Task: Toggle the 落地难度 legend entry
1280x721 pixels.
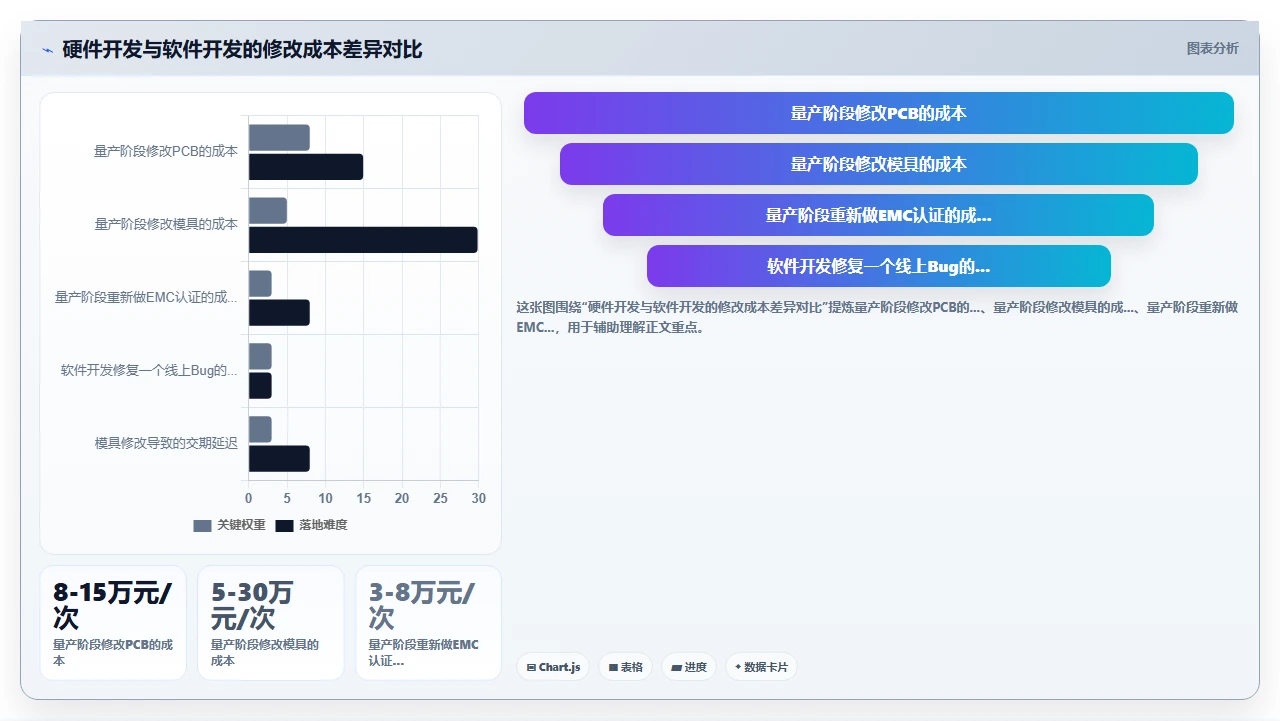Action: 312,525
